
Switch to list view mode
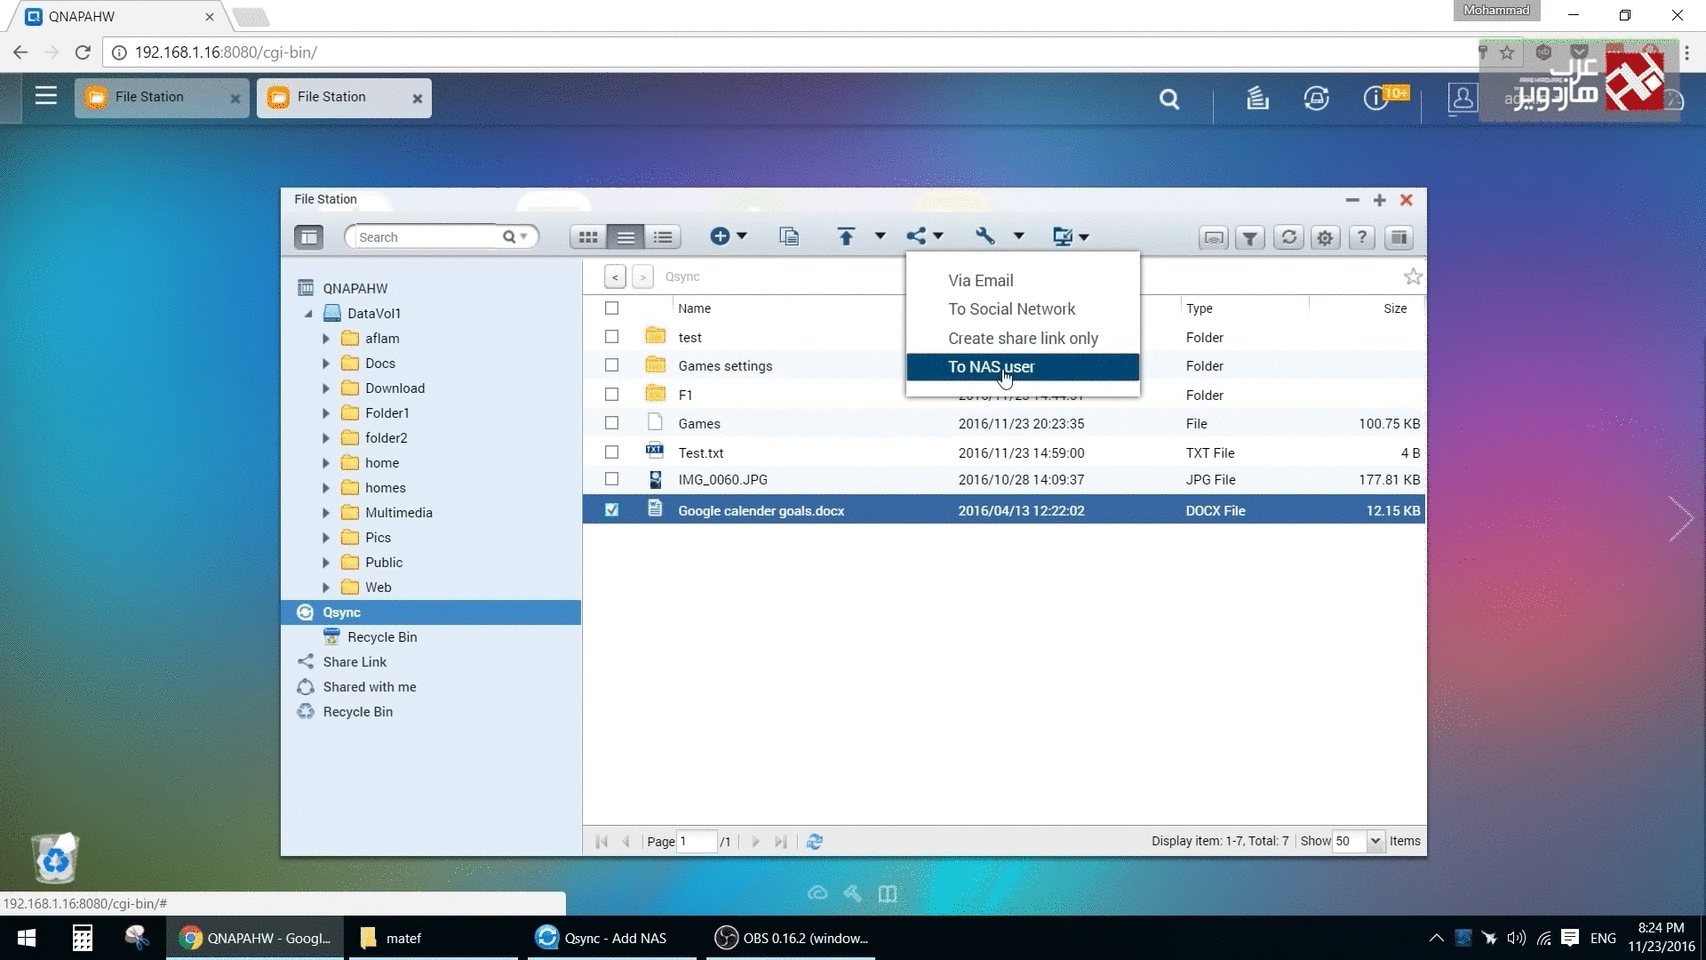pyautogui.click(x=625, y=237)
